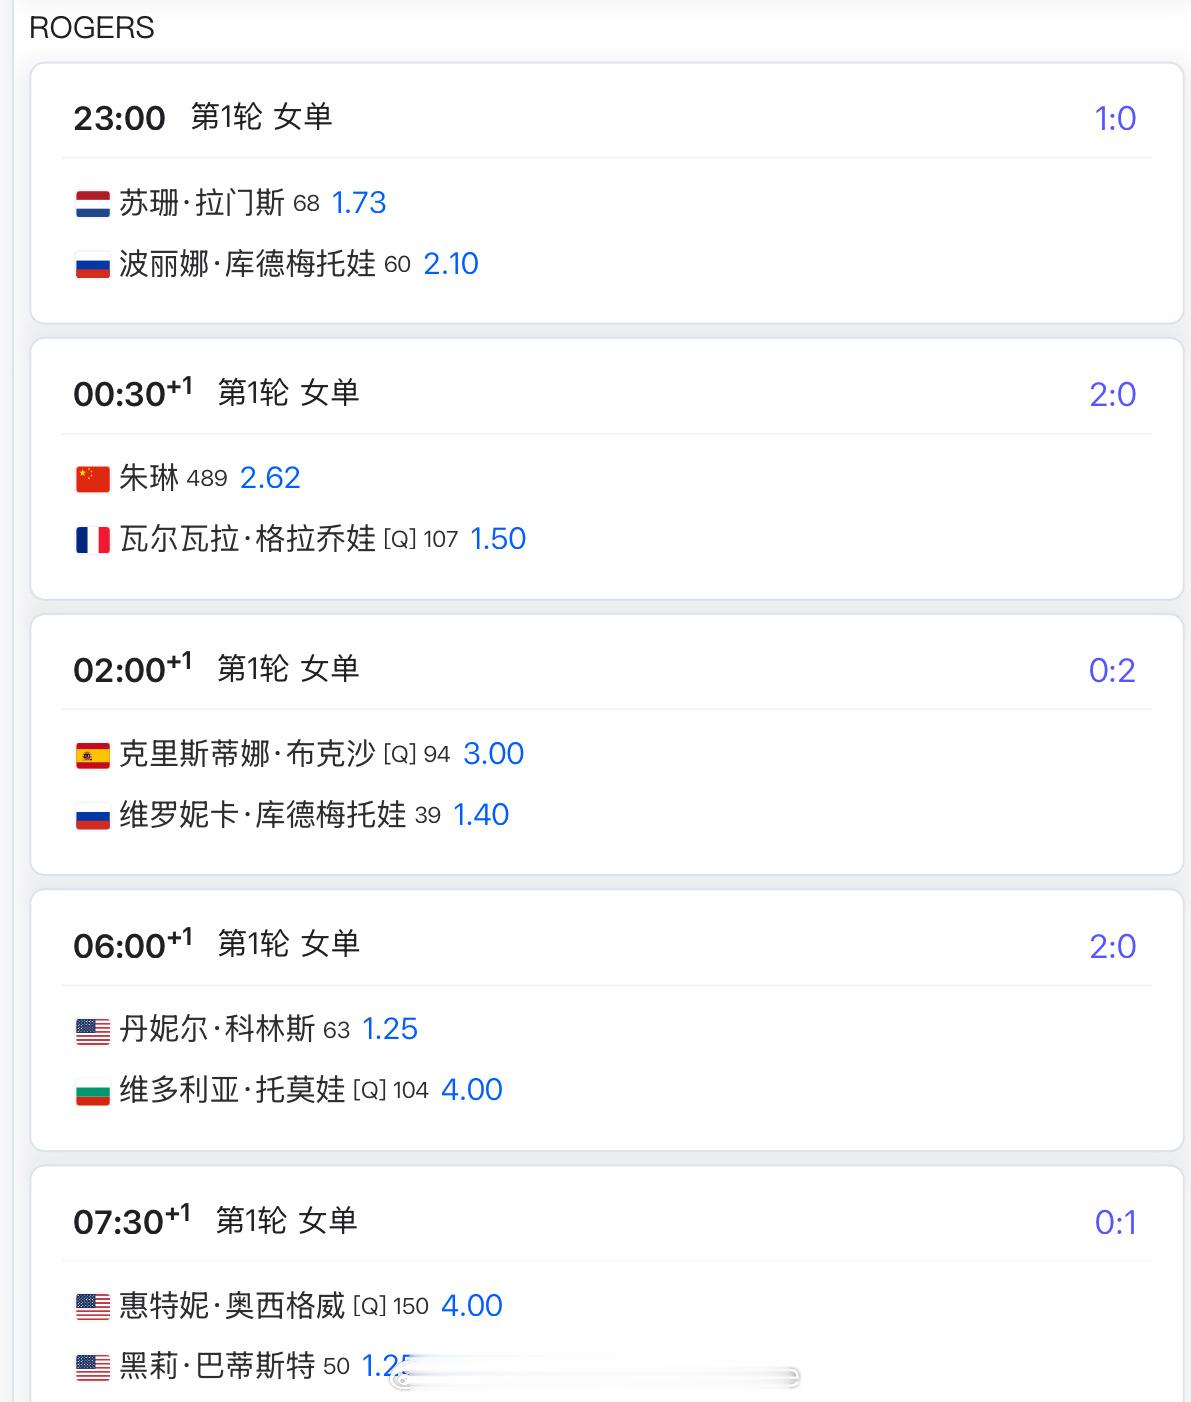
Task: Open the 1:0 score of the 23:00 match
Action: pyautogui.click(x=1115, y=118)
